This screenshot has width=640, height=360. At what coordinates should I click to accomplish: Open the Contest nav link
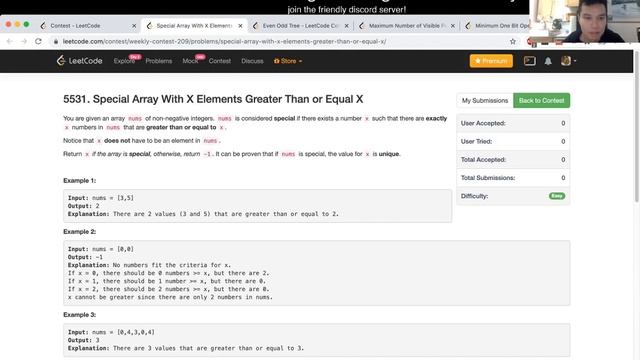coord(220,61)
